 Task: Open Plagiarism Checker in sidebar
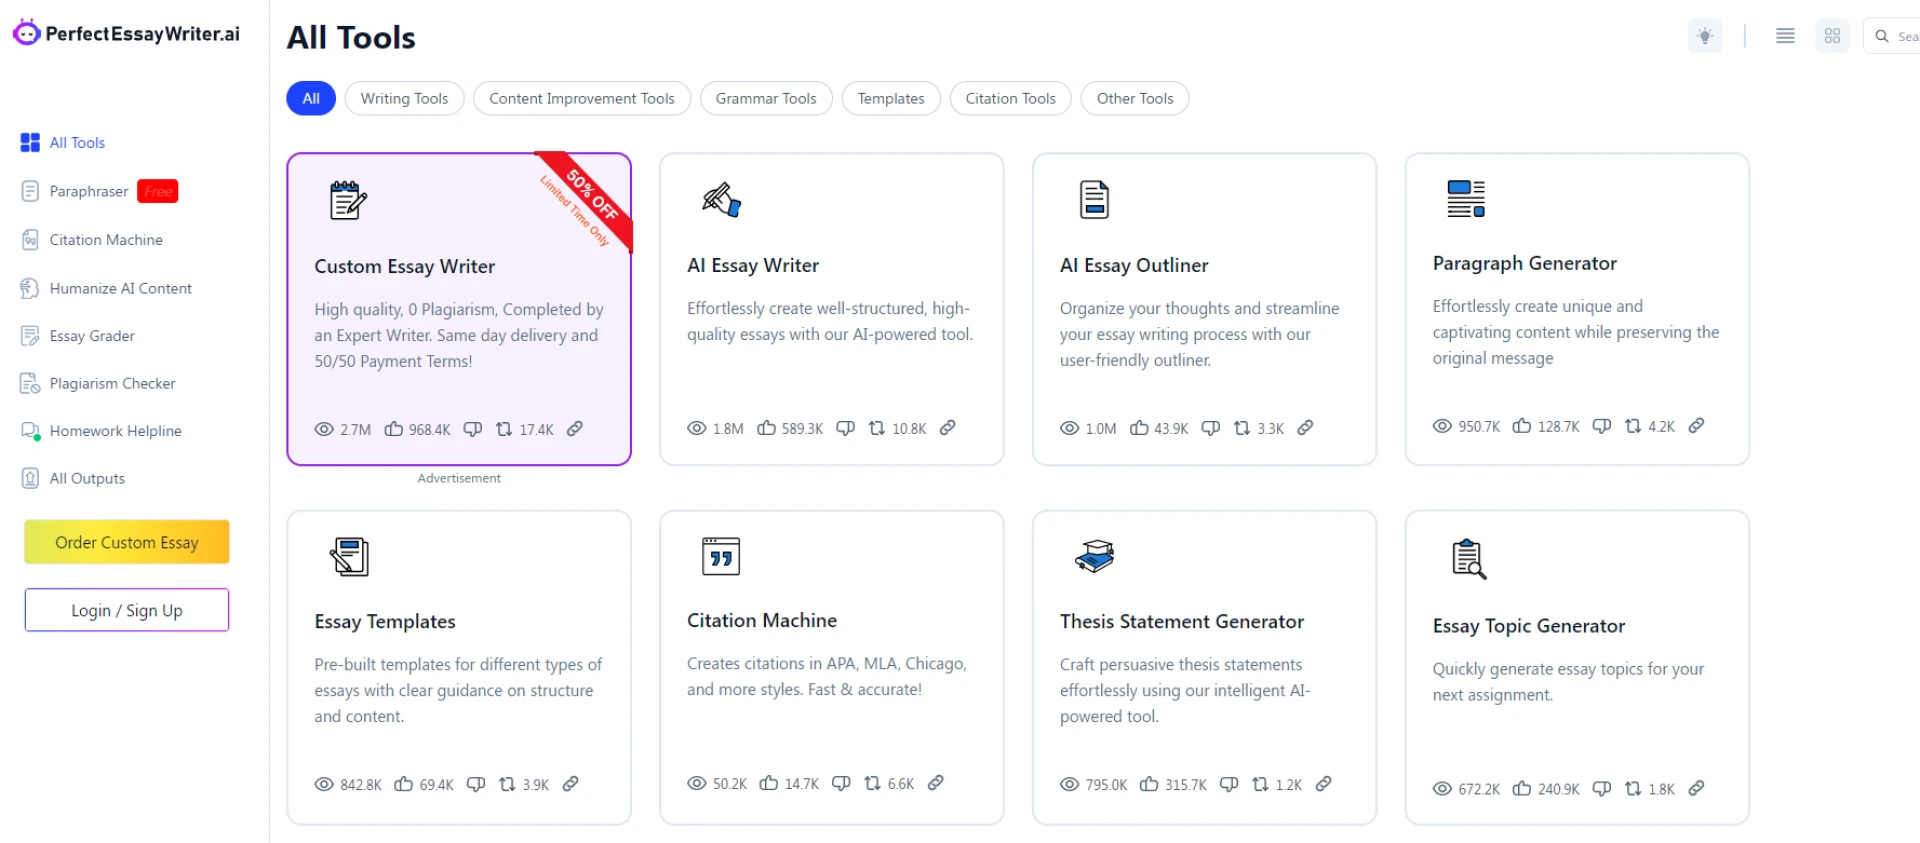pos(98,383)
